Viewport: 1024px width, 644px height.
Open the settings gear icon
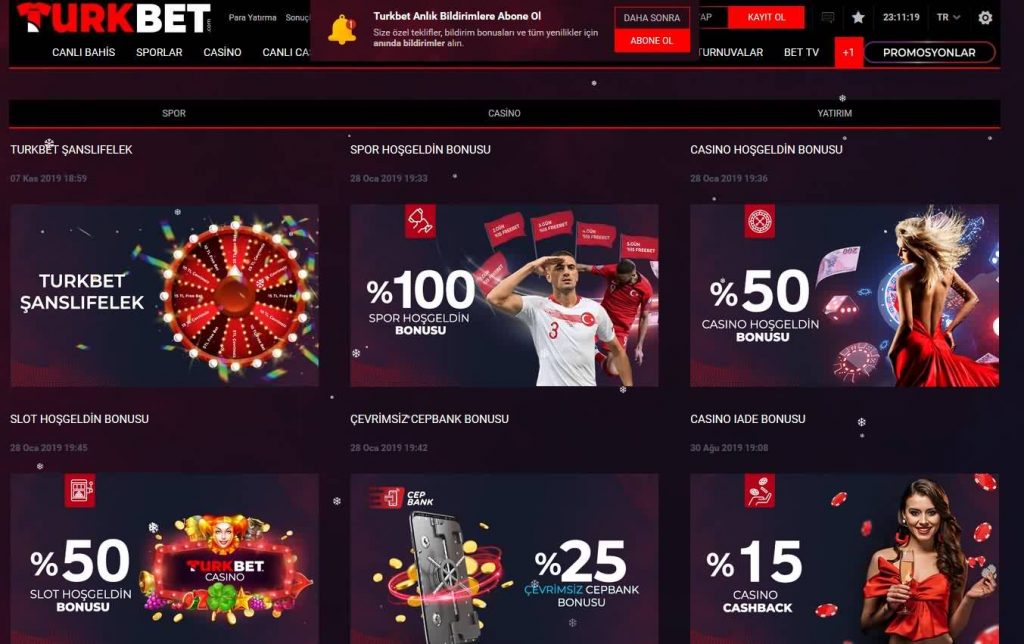985,18
